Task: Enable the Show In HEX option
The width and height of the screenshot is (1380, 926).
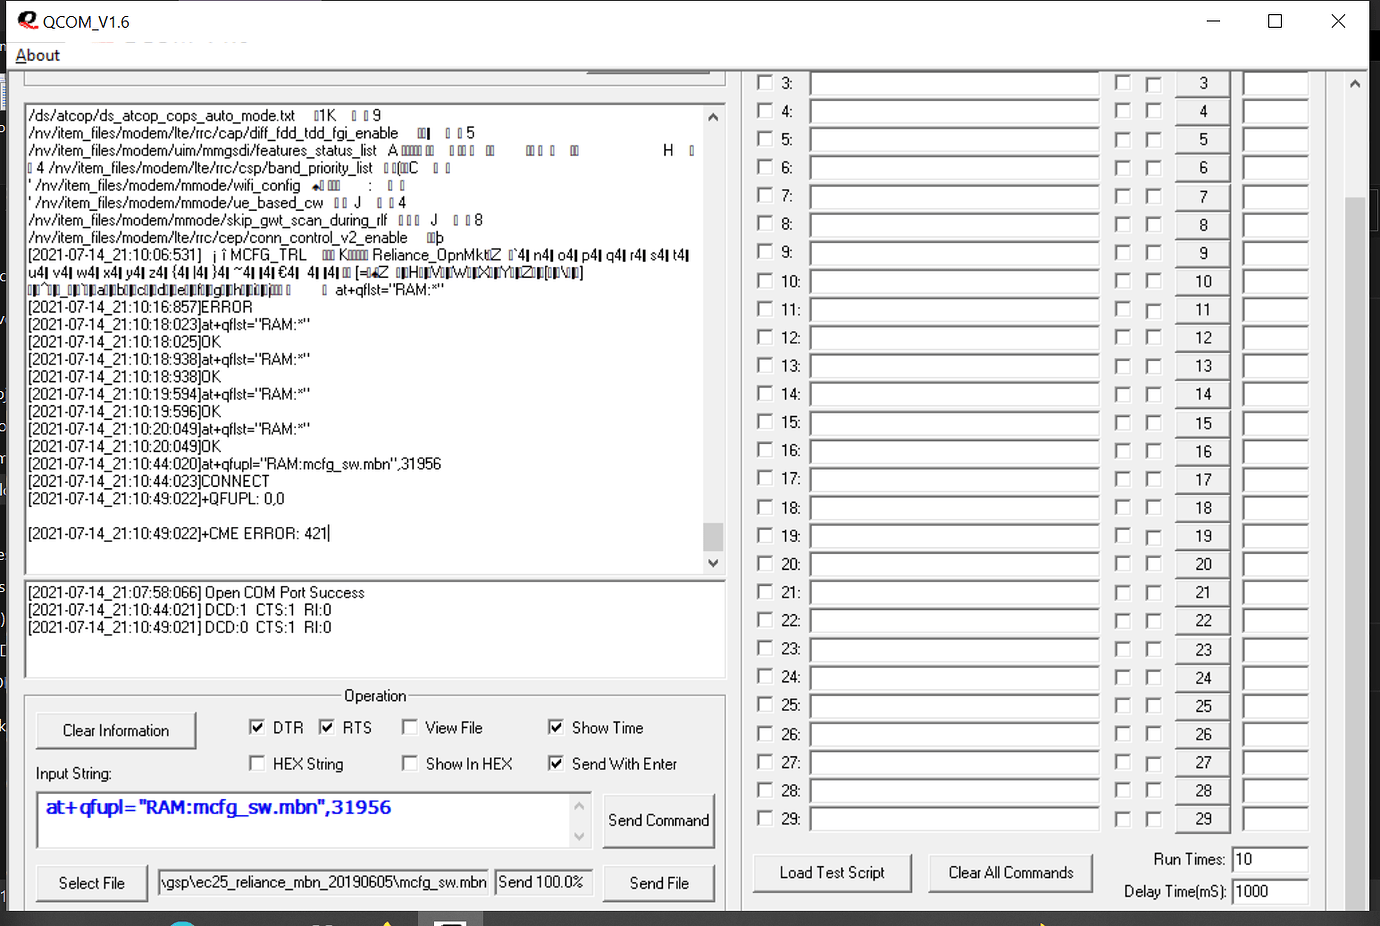Action: coord(410,763)
